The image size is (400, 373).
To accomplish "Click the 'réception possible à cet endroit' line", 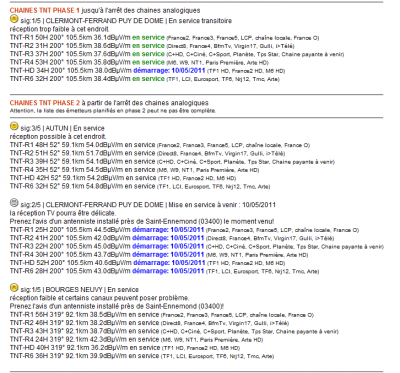I will [x=58, y=137].
